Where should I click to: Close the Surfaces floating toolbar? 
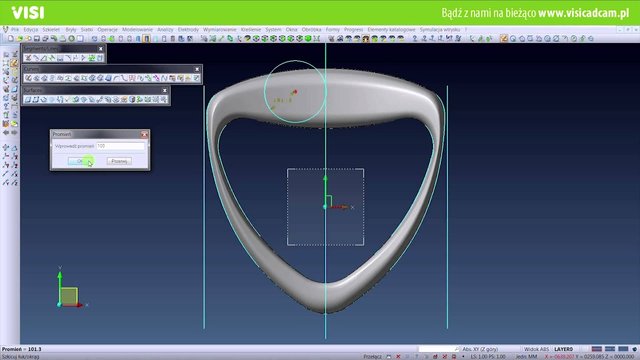(x=165, y=90)
